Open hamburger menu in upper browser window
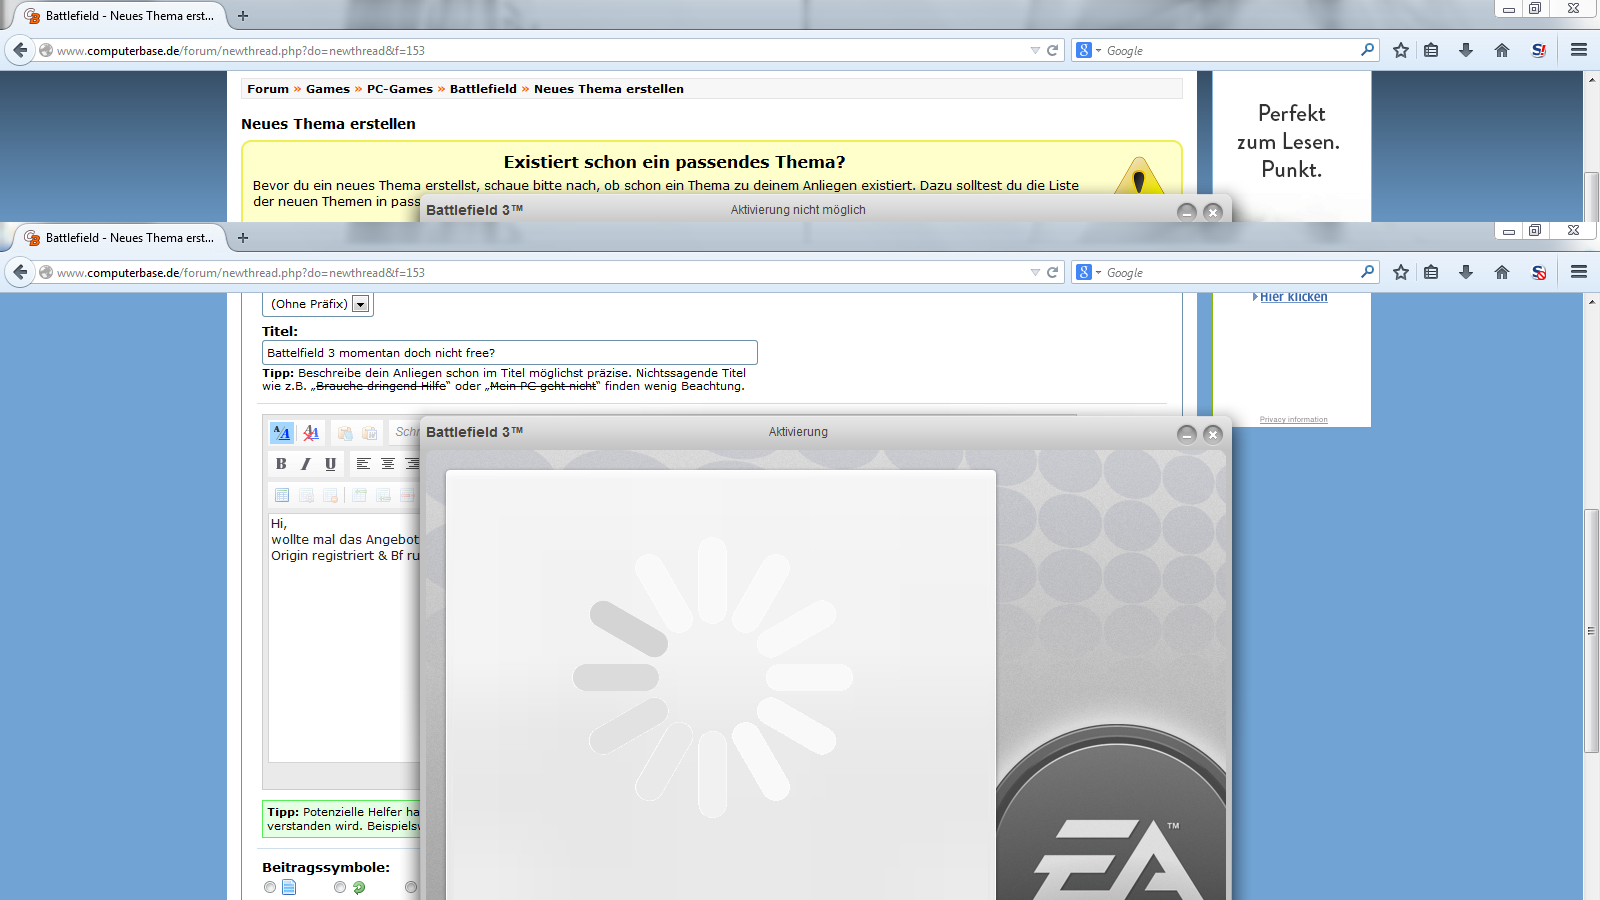The image size is (1600, 900). [x=1579, y=50]
